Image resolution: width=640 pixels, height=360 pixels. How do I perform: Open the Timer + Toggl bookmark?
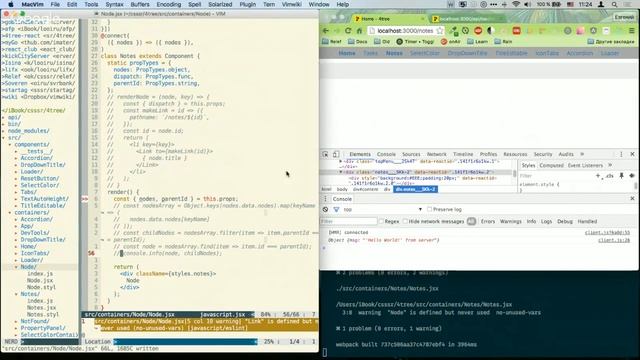pos(414,42)
